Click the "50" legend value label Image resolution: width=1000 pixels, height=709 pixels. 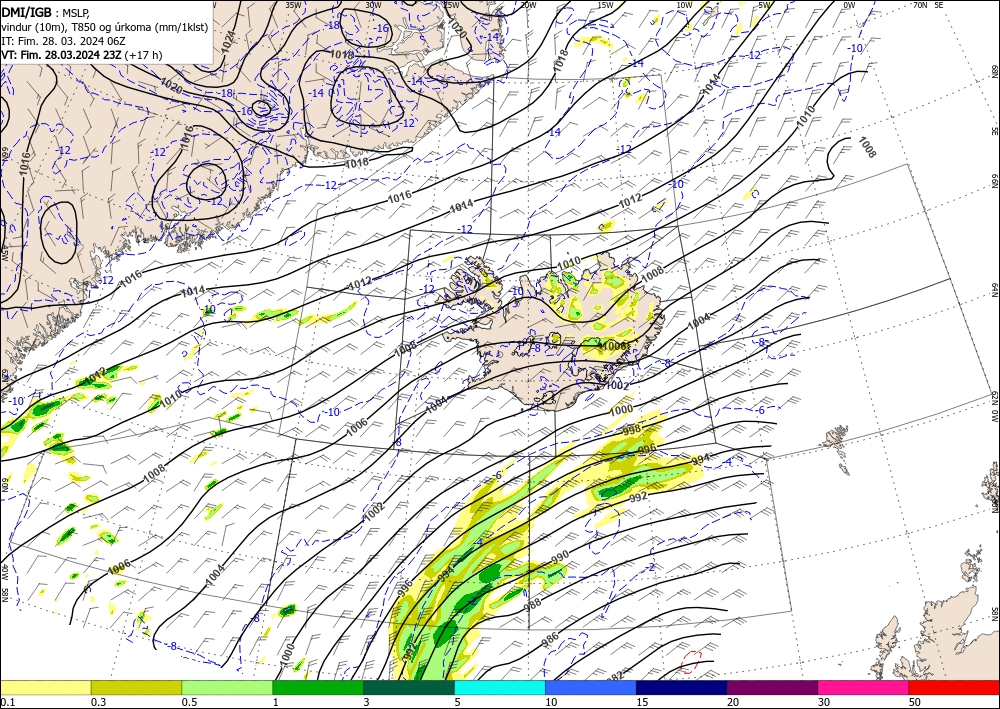coord(914,702)
